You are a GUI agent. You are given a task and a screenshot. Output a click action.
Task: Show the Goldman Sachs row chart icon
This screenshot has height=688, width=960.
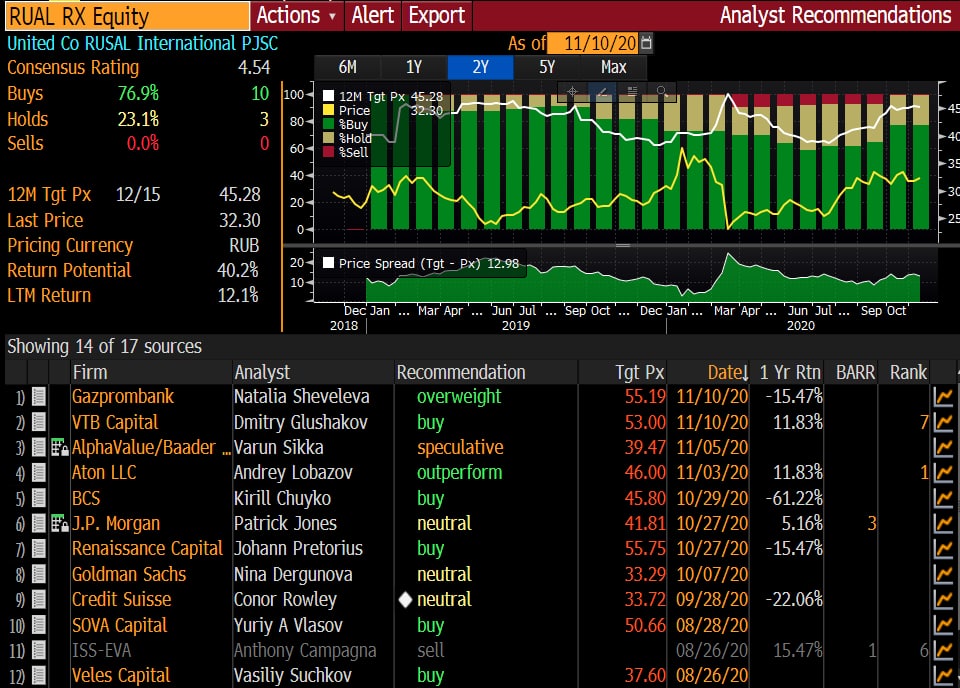(943, 574)
